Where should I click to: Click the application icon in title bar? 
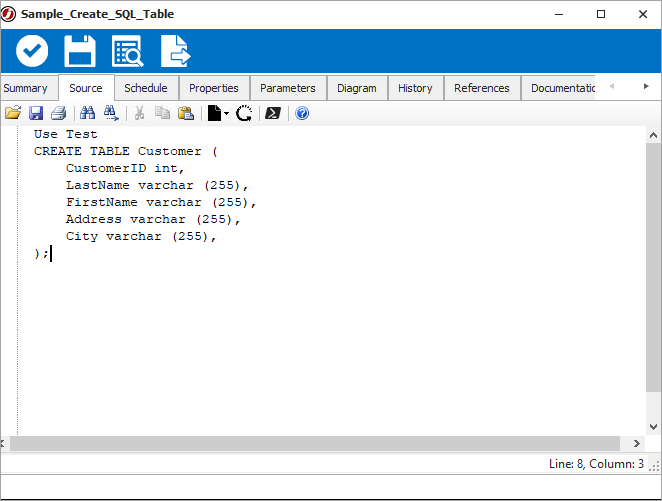tap(8, 14)
